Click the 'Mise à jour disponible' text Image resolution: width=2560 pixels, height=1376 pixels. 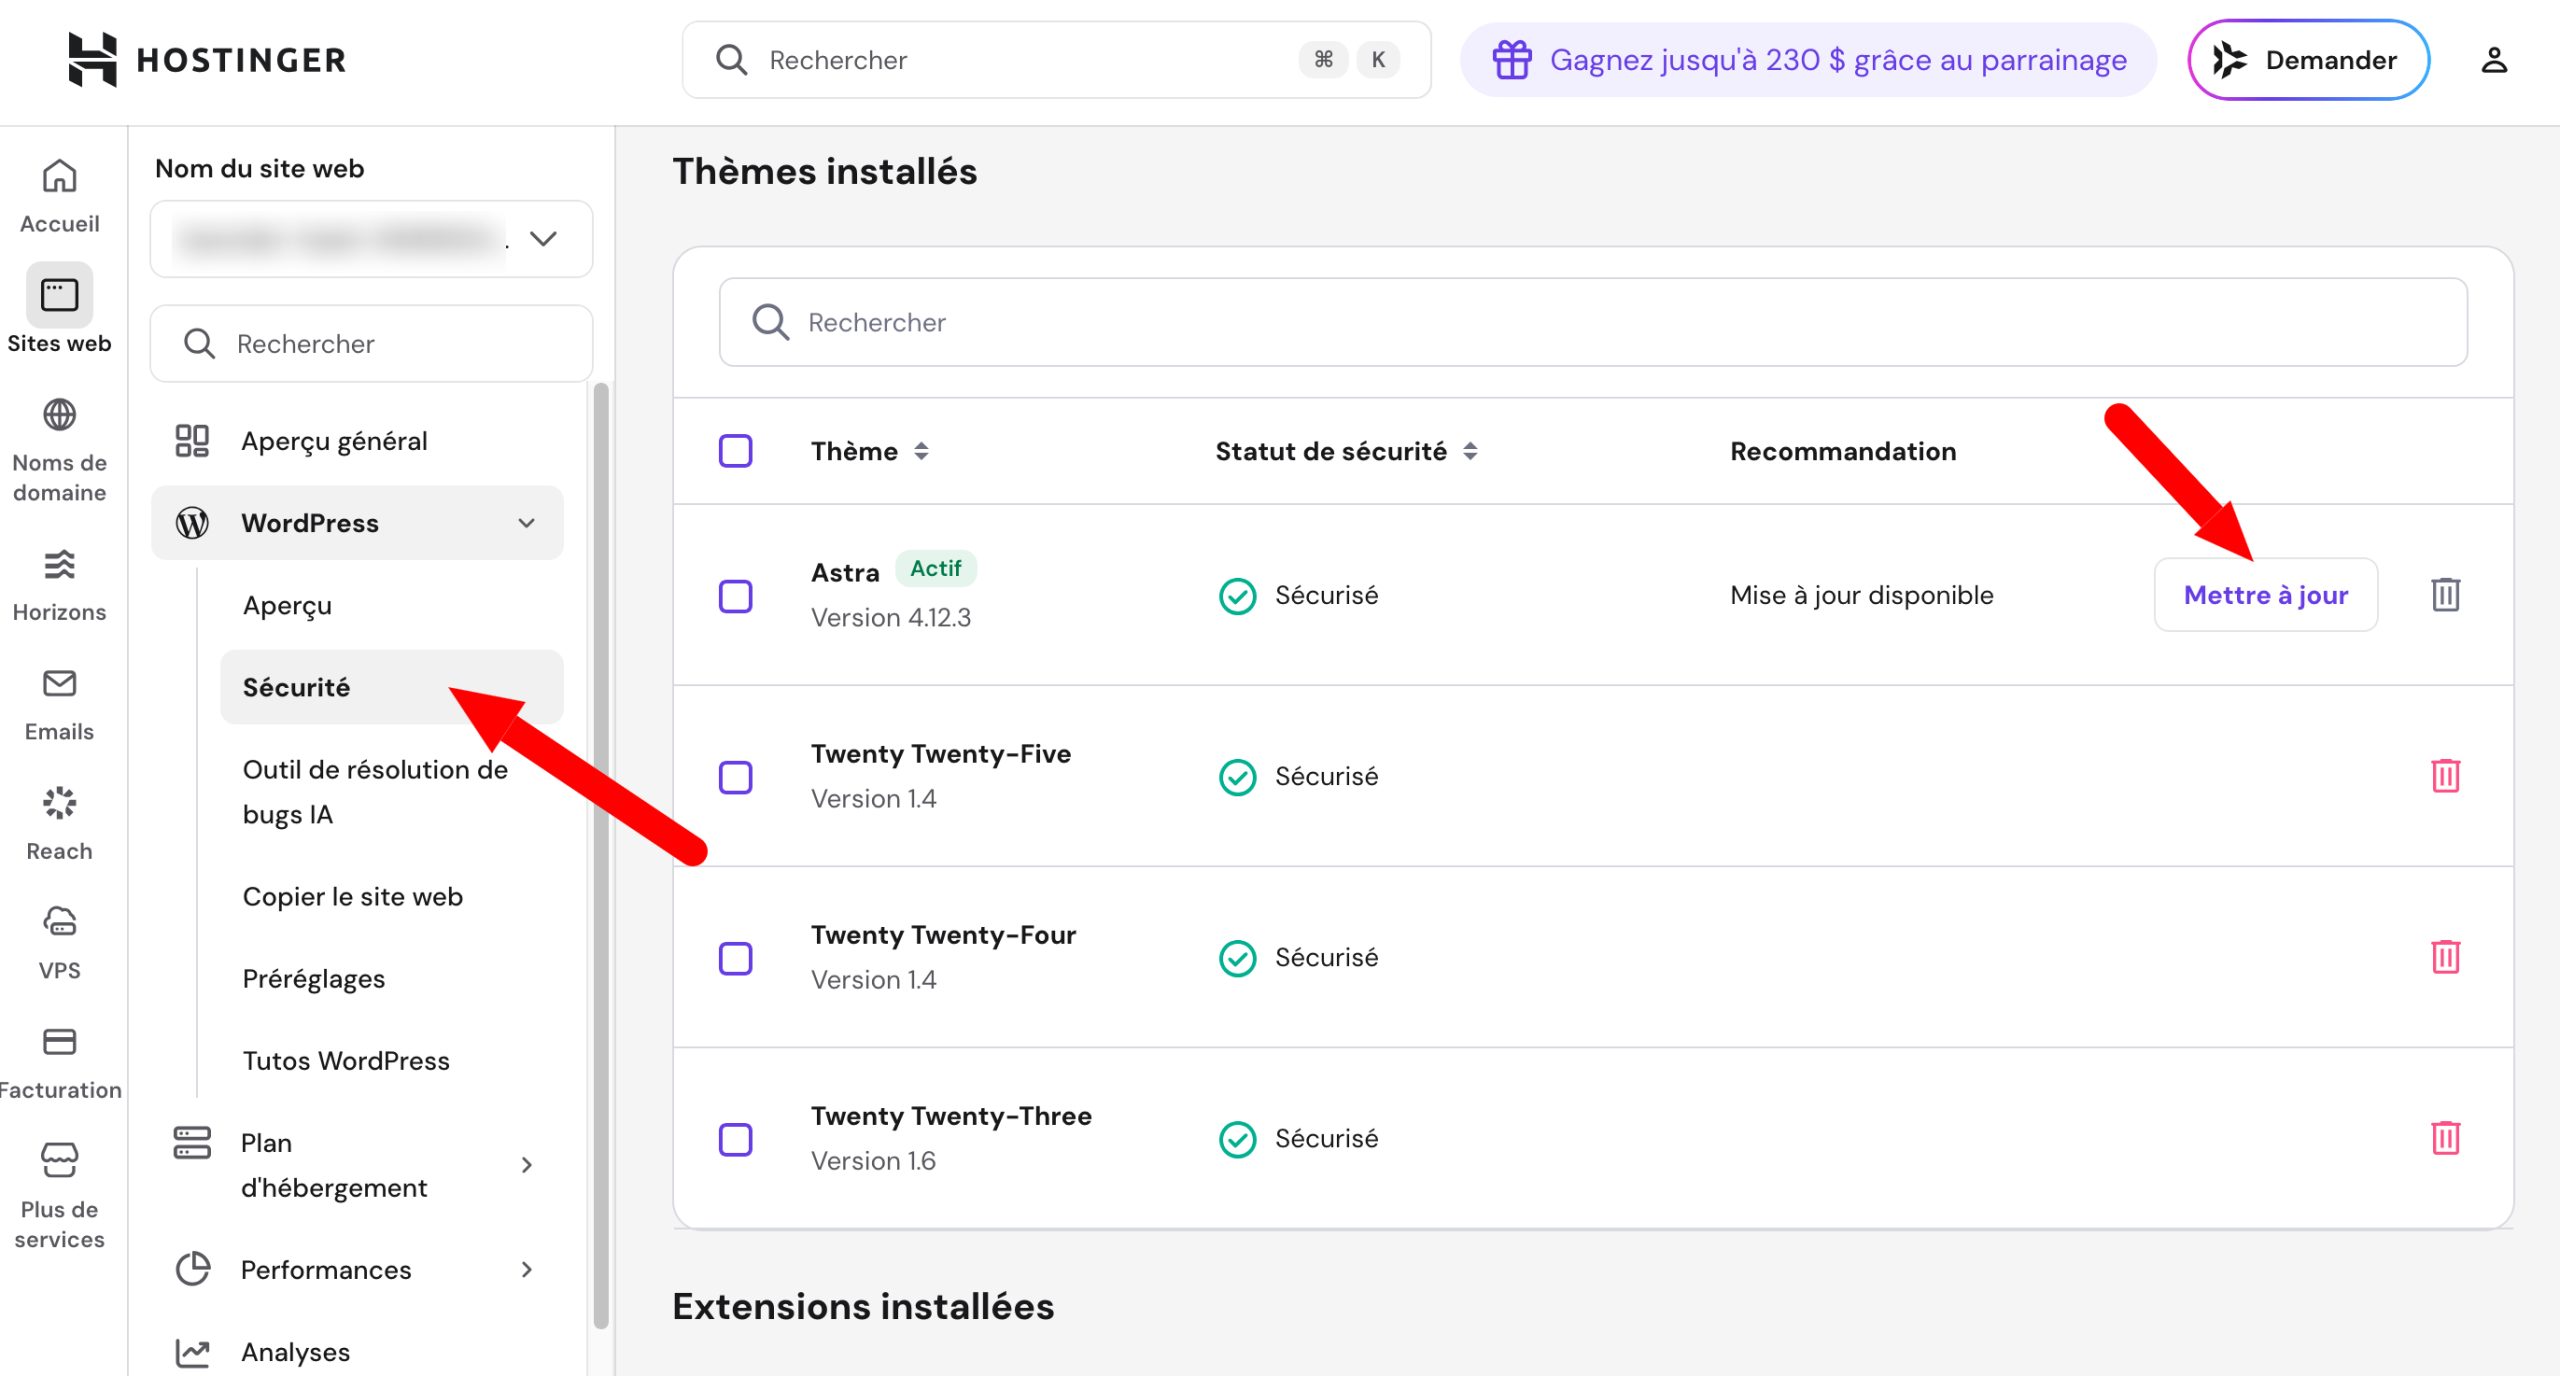1861,595
